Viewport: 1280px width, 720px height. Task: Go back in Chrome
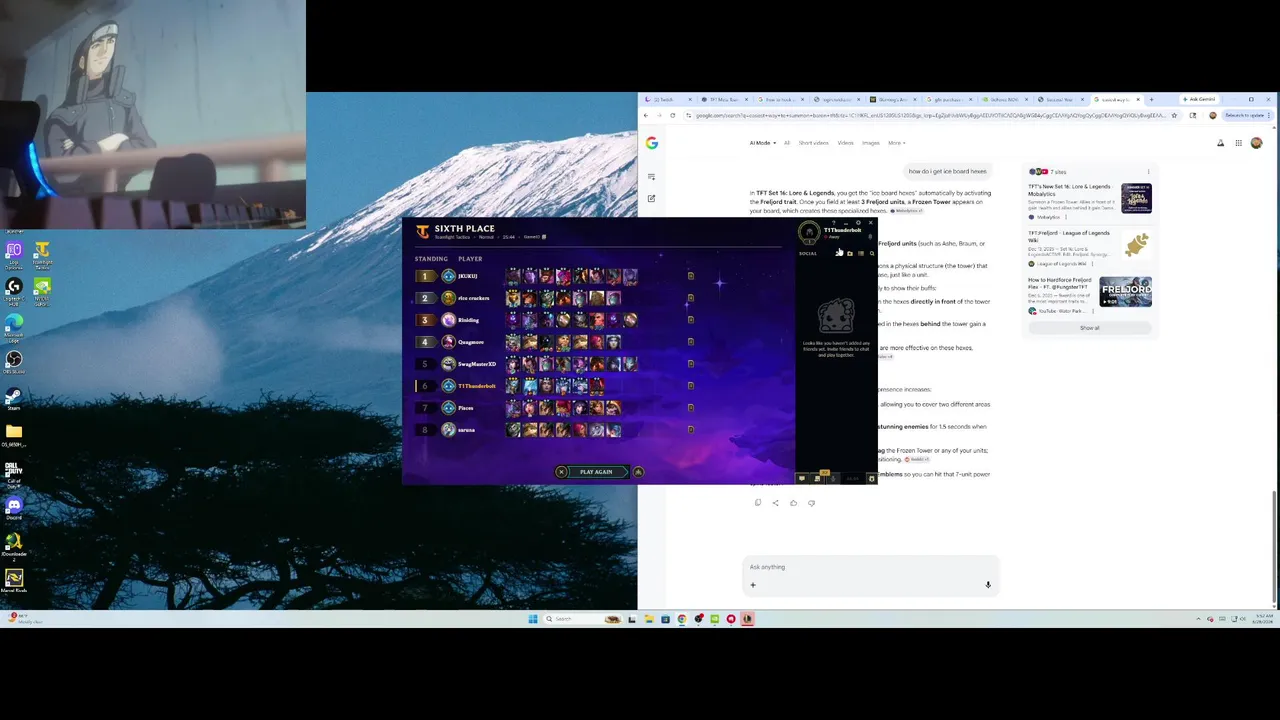[646, 115]
